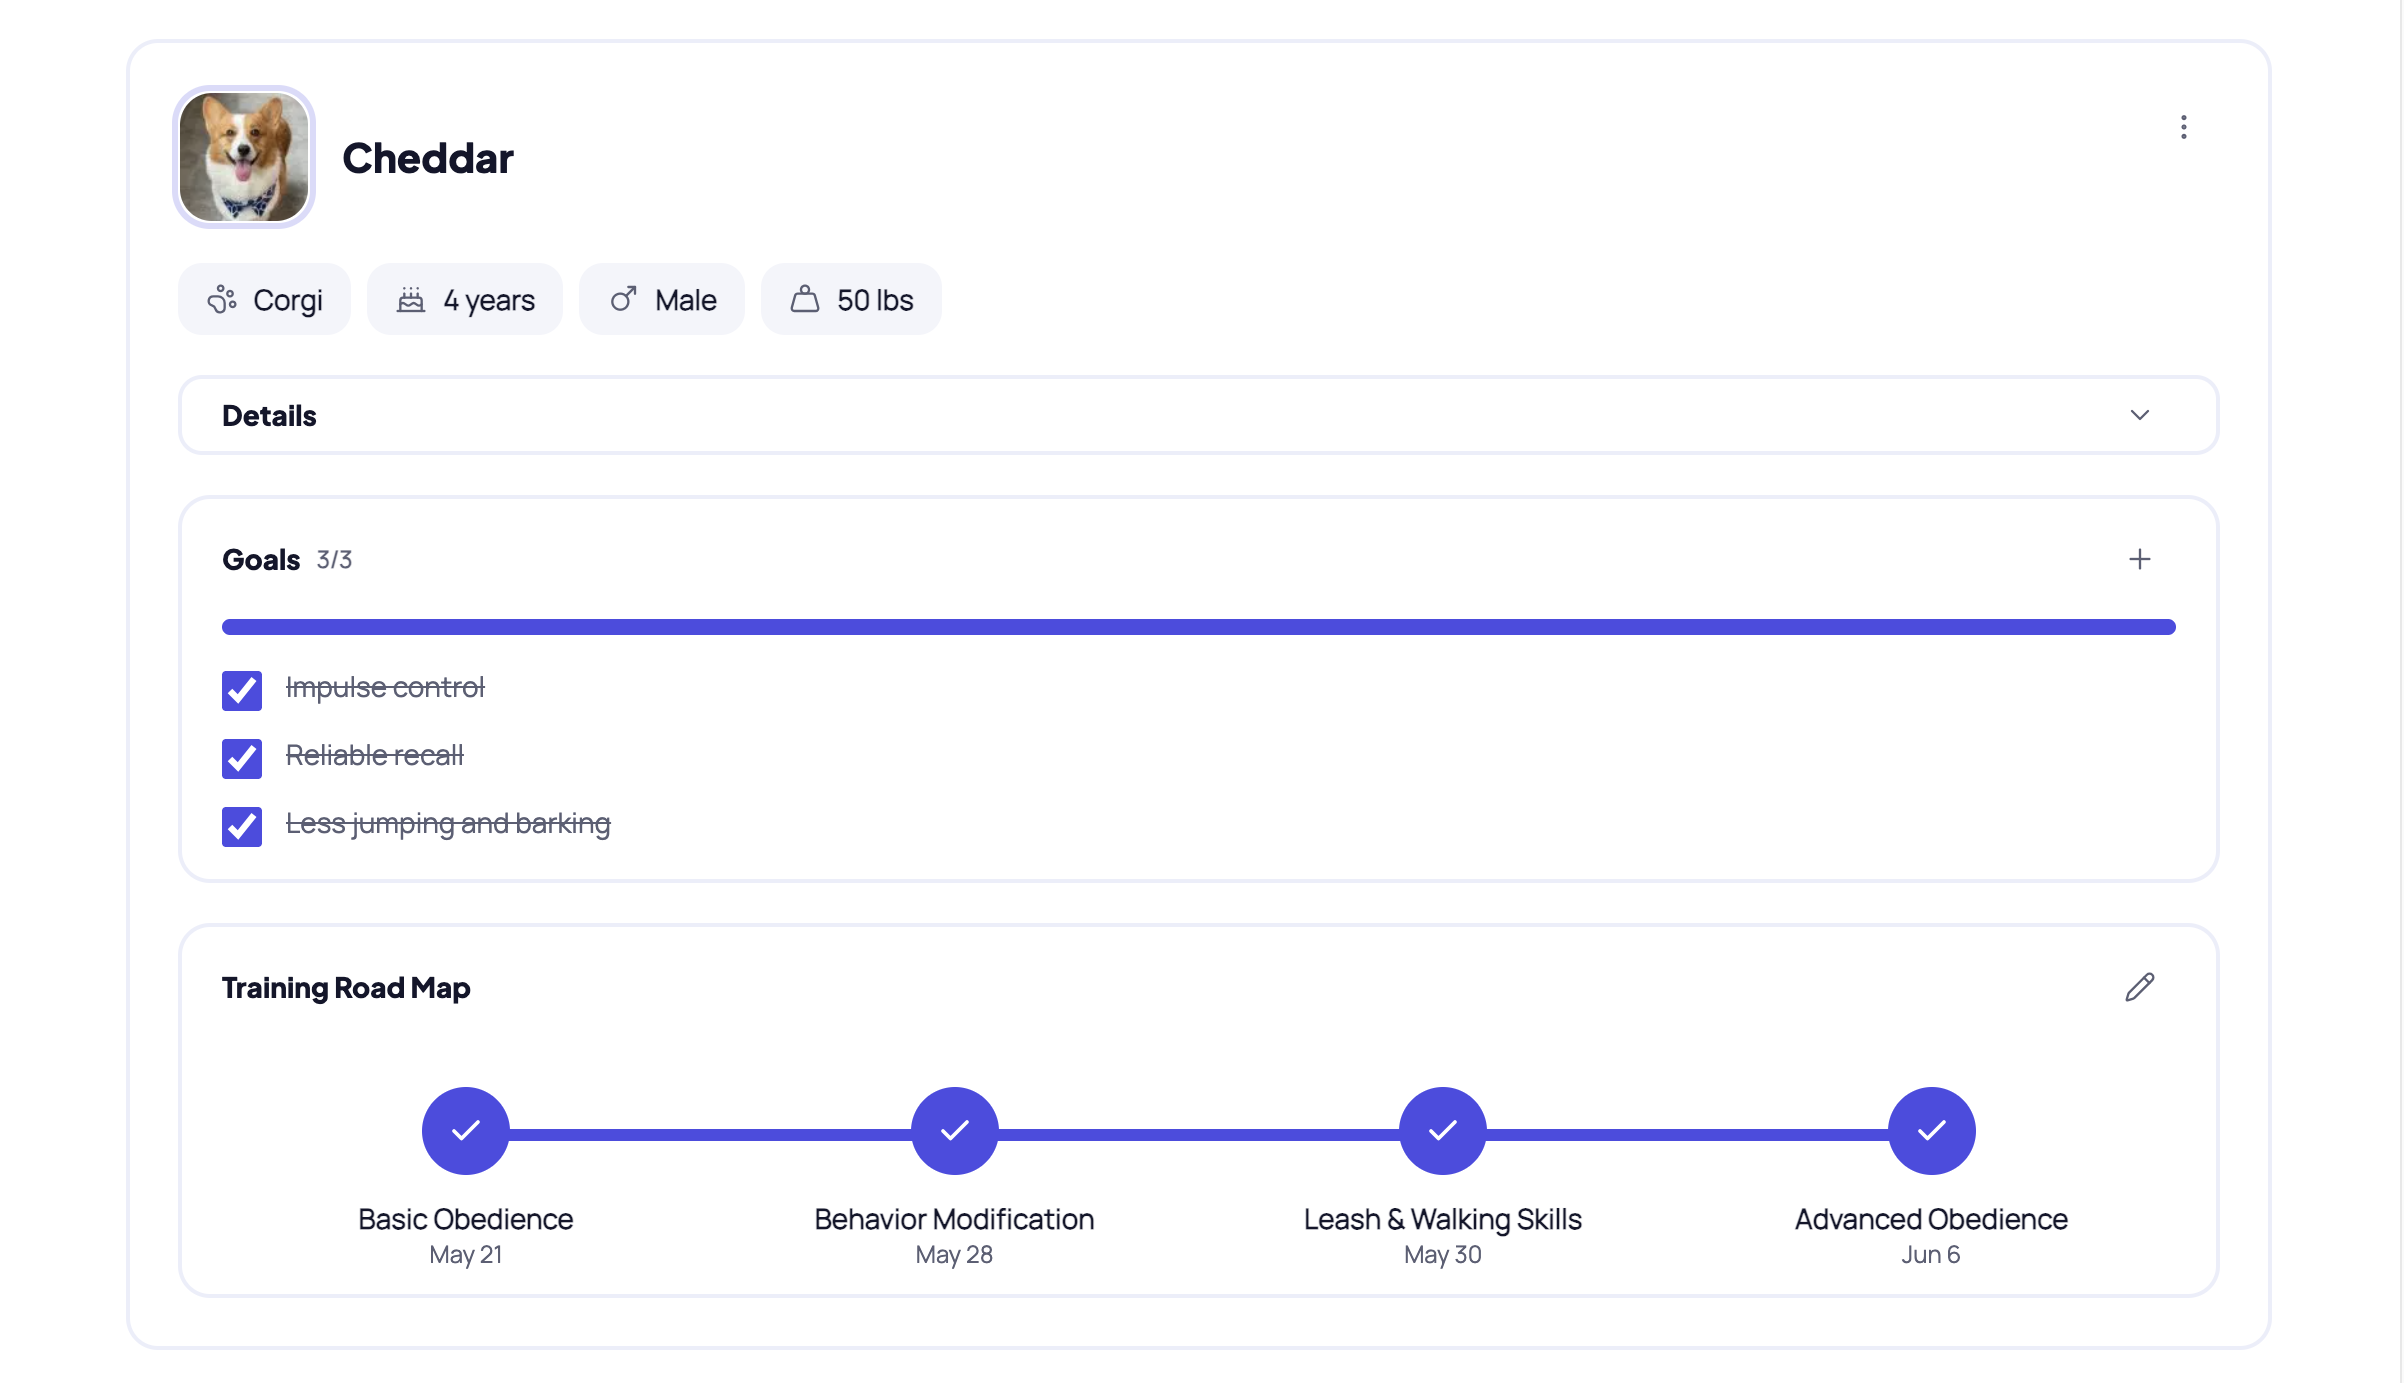The width and height of the screenshot is (2404, 1383).
Task: Click the 3/3 goals counter
Action: tap(334, 560)
